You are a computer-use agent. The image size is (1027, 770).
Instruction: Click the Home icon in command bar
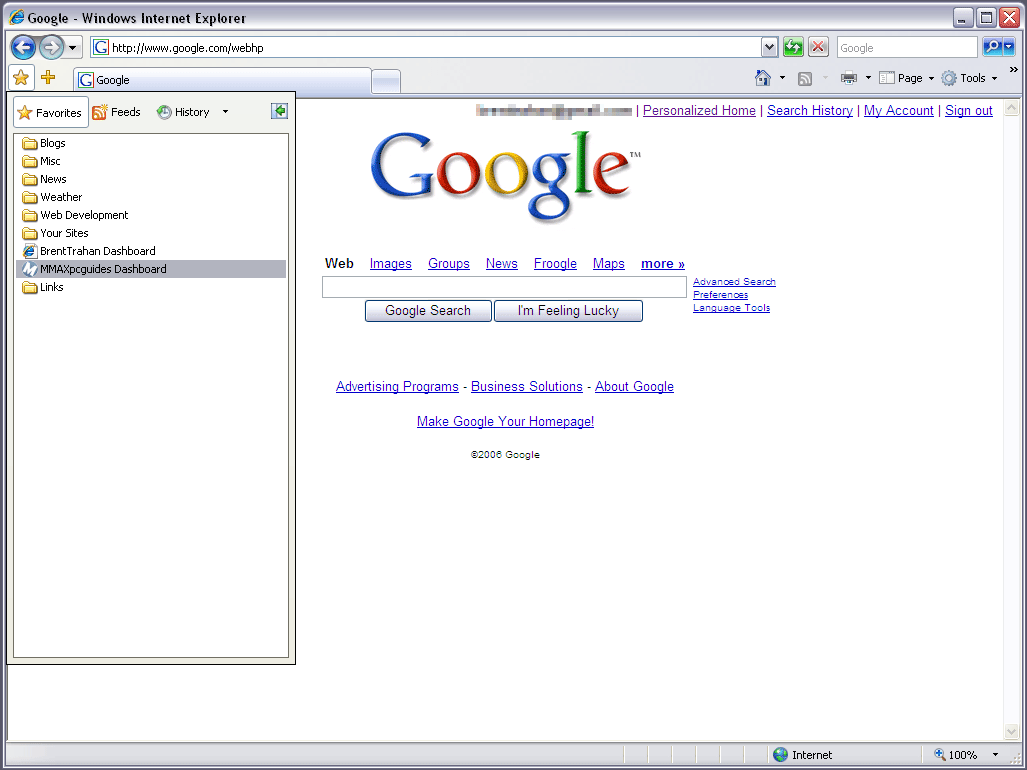tap(763, 78)
